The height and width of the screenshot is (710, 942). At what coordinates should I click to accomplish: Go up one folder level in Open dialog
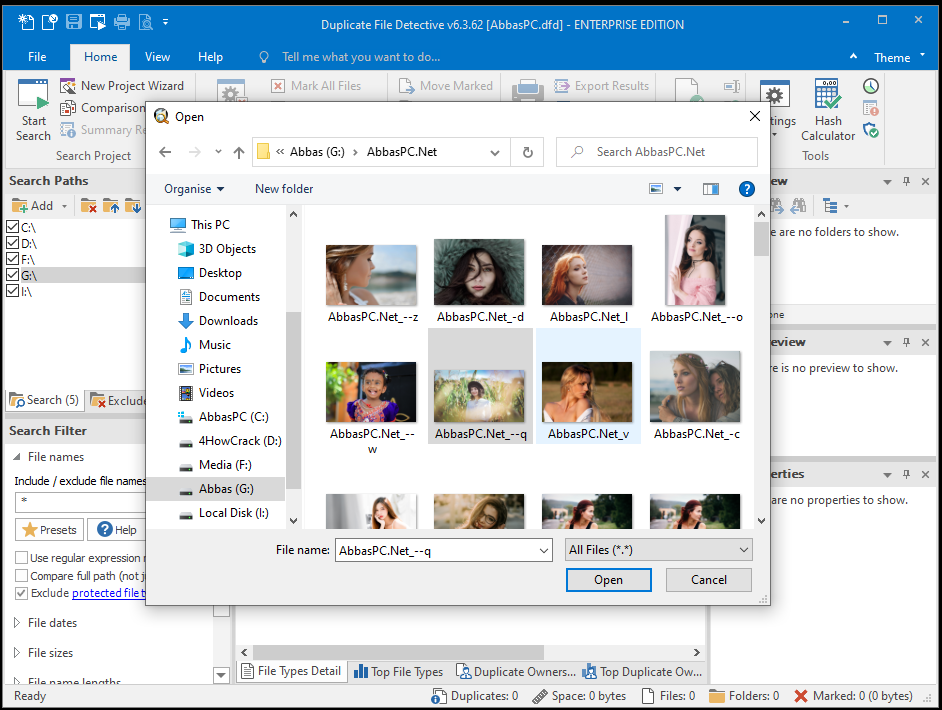tap(239, 152)
